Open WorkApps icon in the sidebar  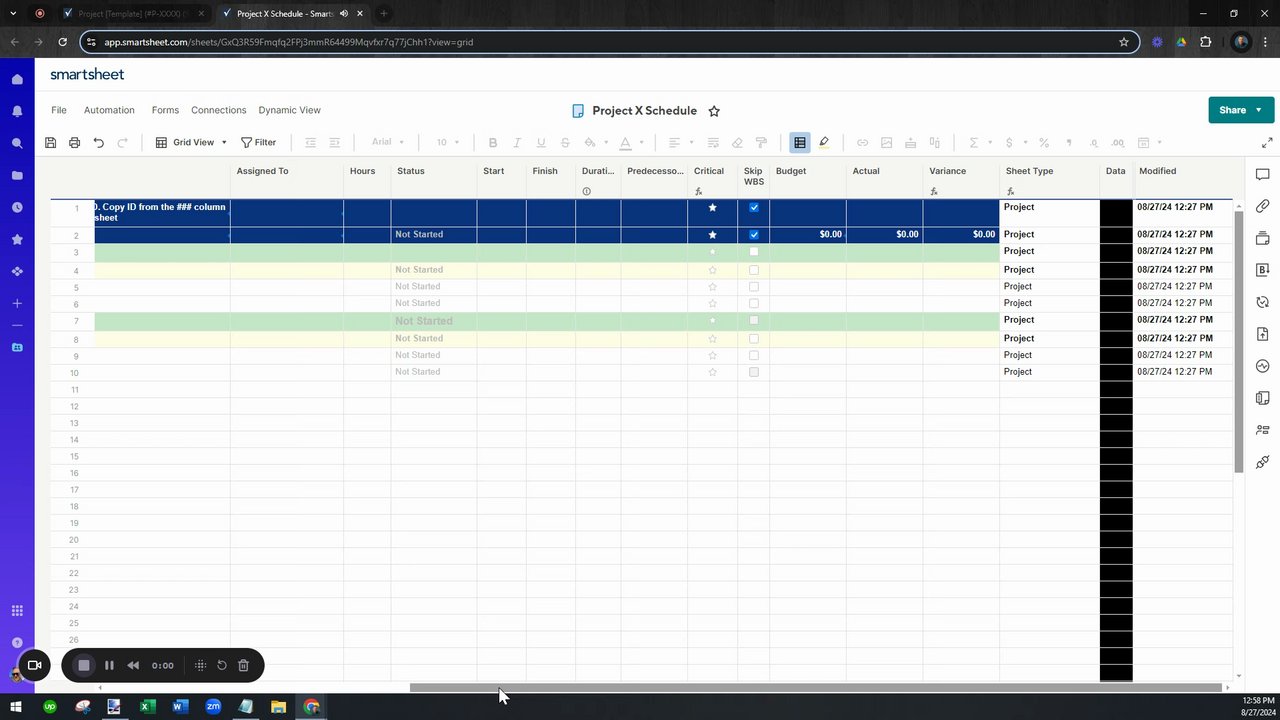[x=17, y=271]
